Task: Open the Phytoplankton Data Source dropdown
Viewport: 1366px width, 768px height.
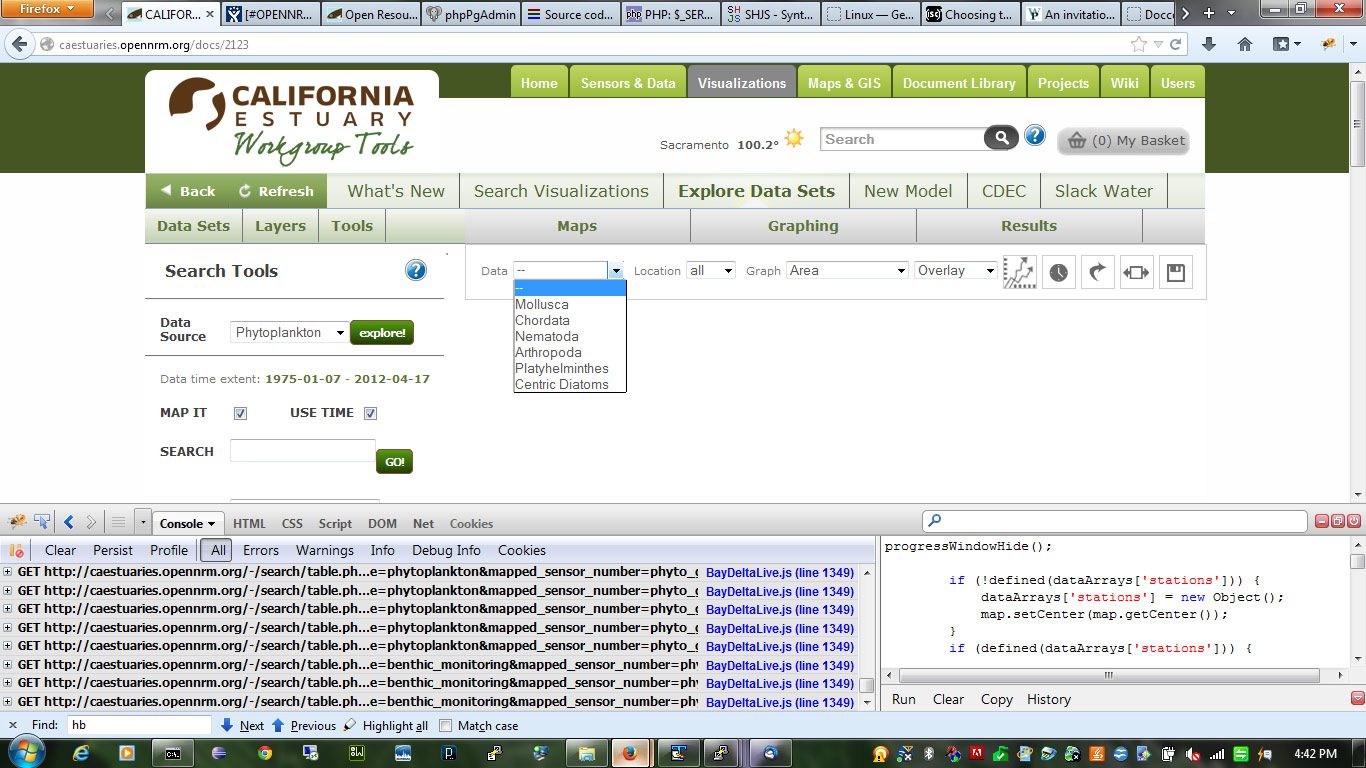Action: (x=289, y=333)
